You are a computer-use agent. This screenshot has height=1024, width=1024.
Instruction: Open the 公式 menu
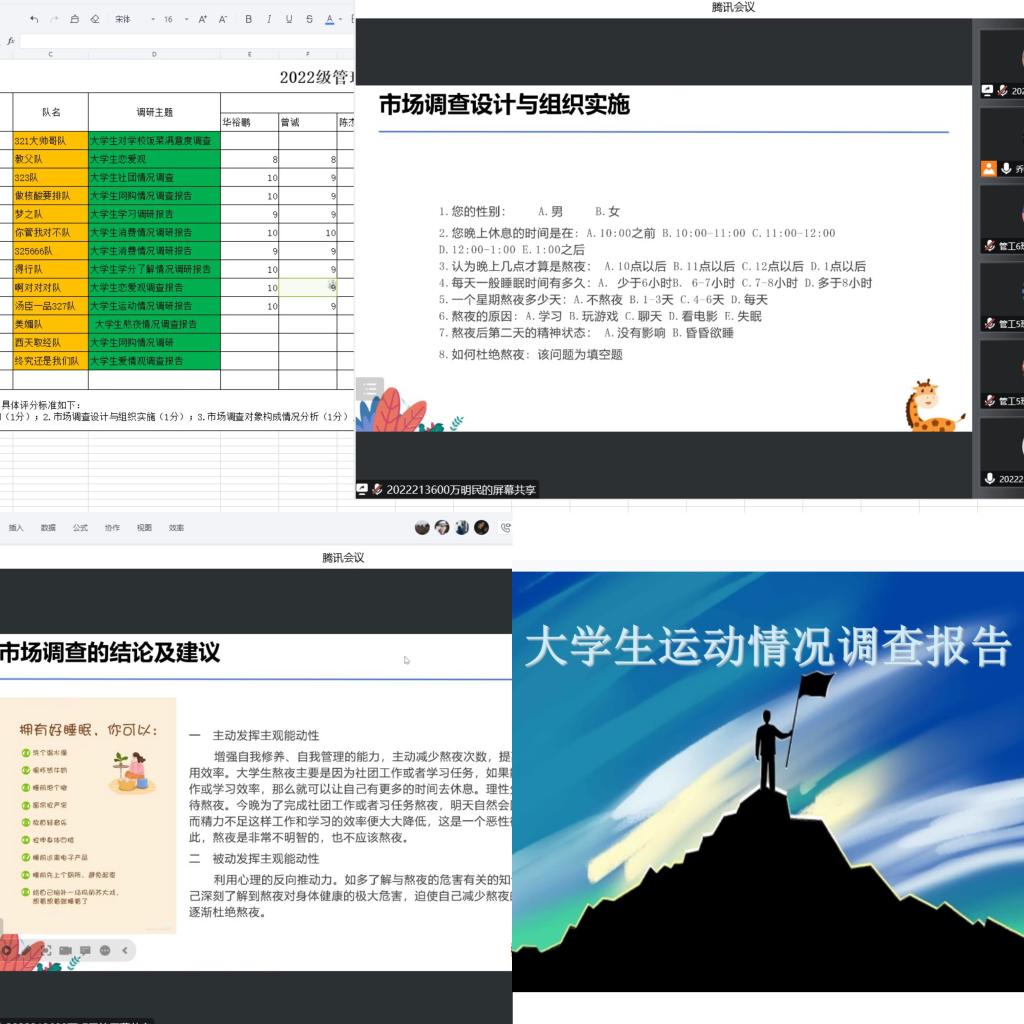pyautogui.click(x=80, y=527)
